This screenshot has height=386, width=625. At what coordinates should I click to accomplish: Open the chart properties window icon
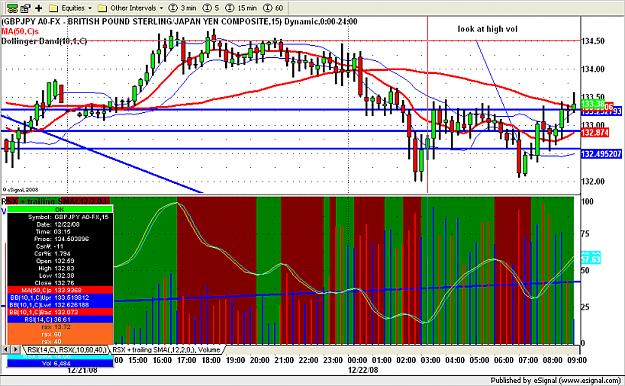tap(25, 8)
